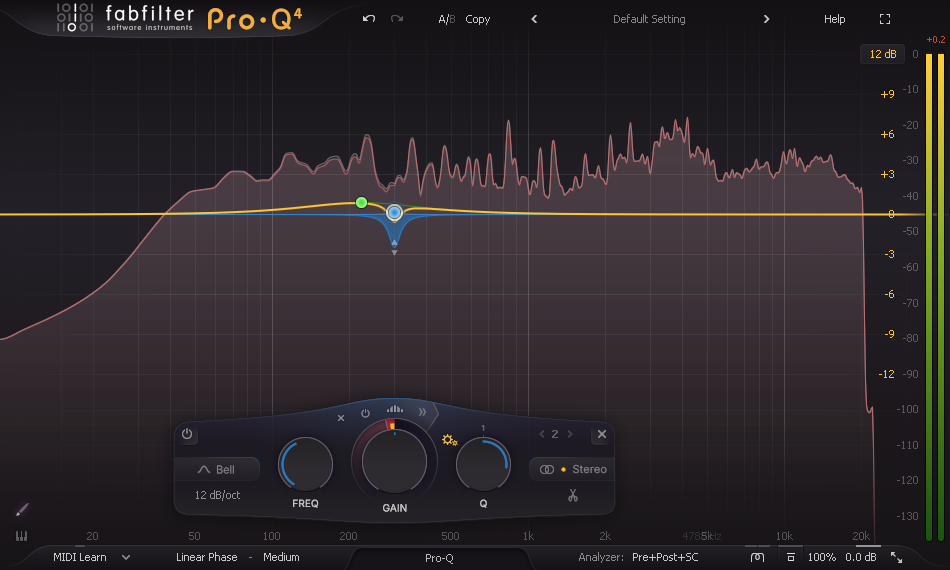950x570 pixels.
Task: Click the FREQ knob
Action: pyautogui.click(x=305, y=465)
